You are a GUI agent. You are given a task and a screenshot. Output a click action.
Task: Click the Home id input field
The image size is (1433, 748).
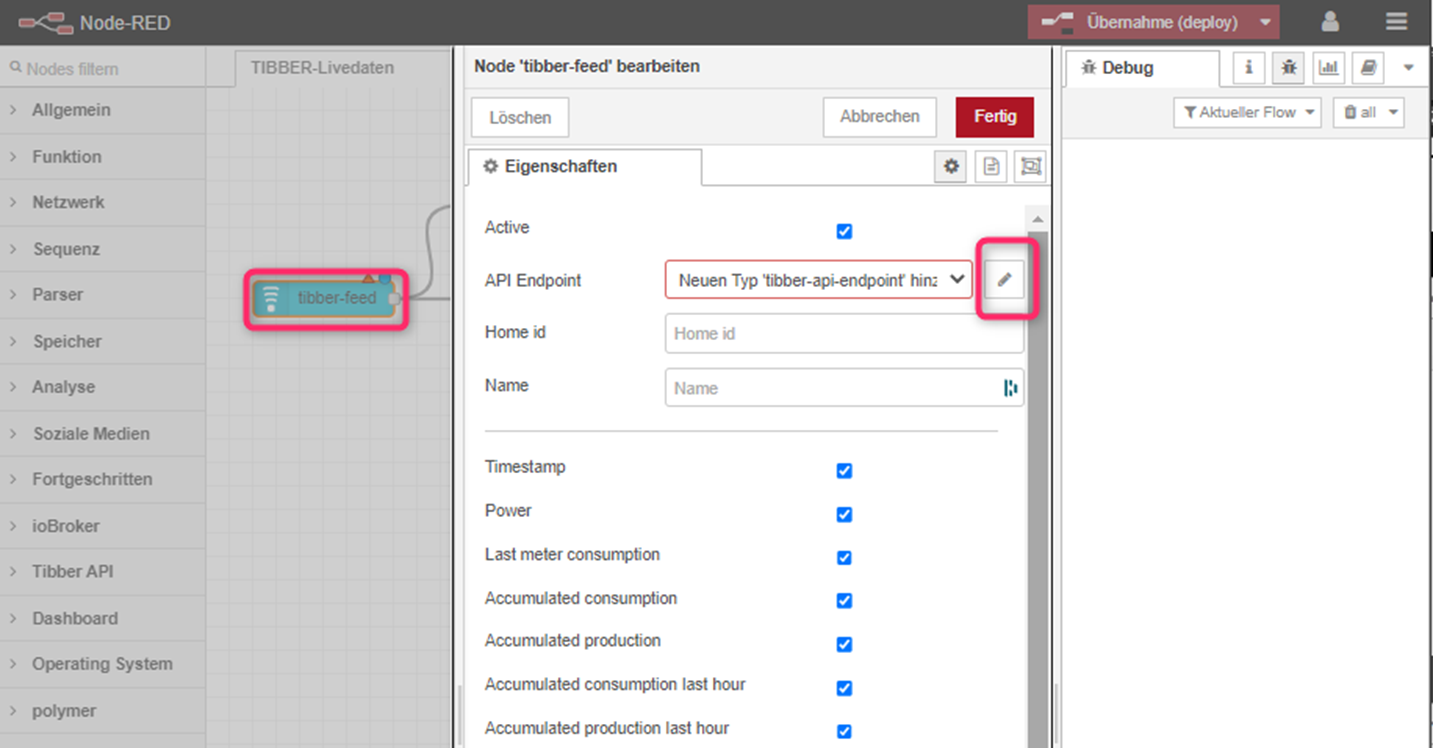pos(844,334)
